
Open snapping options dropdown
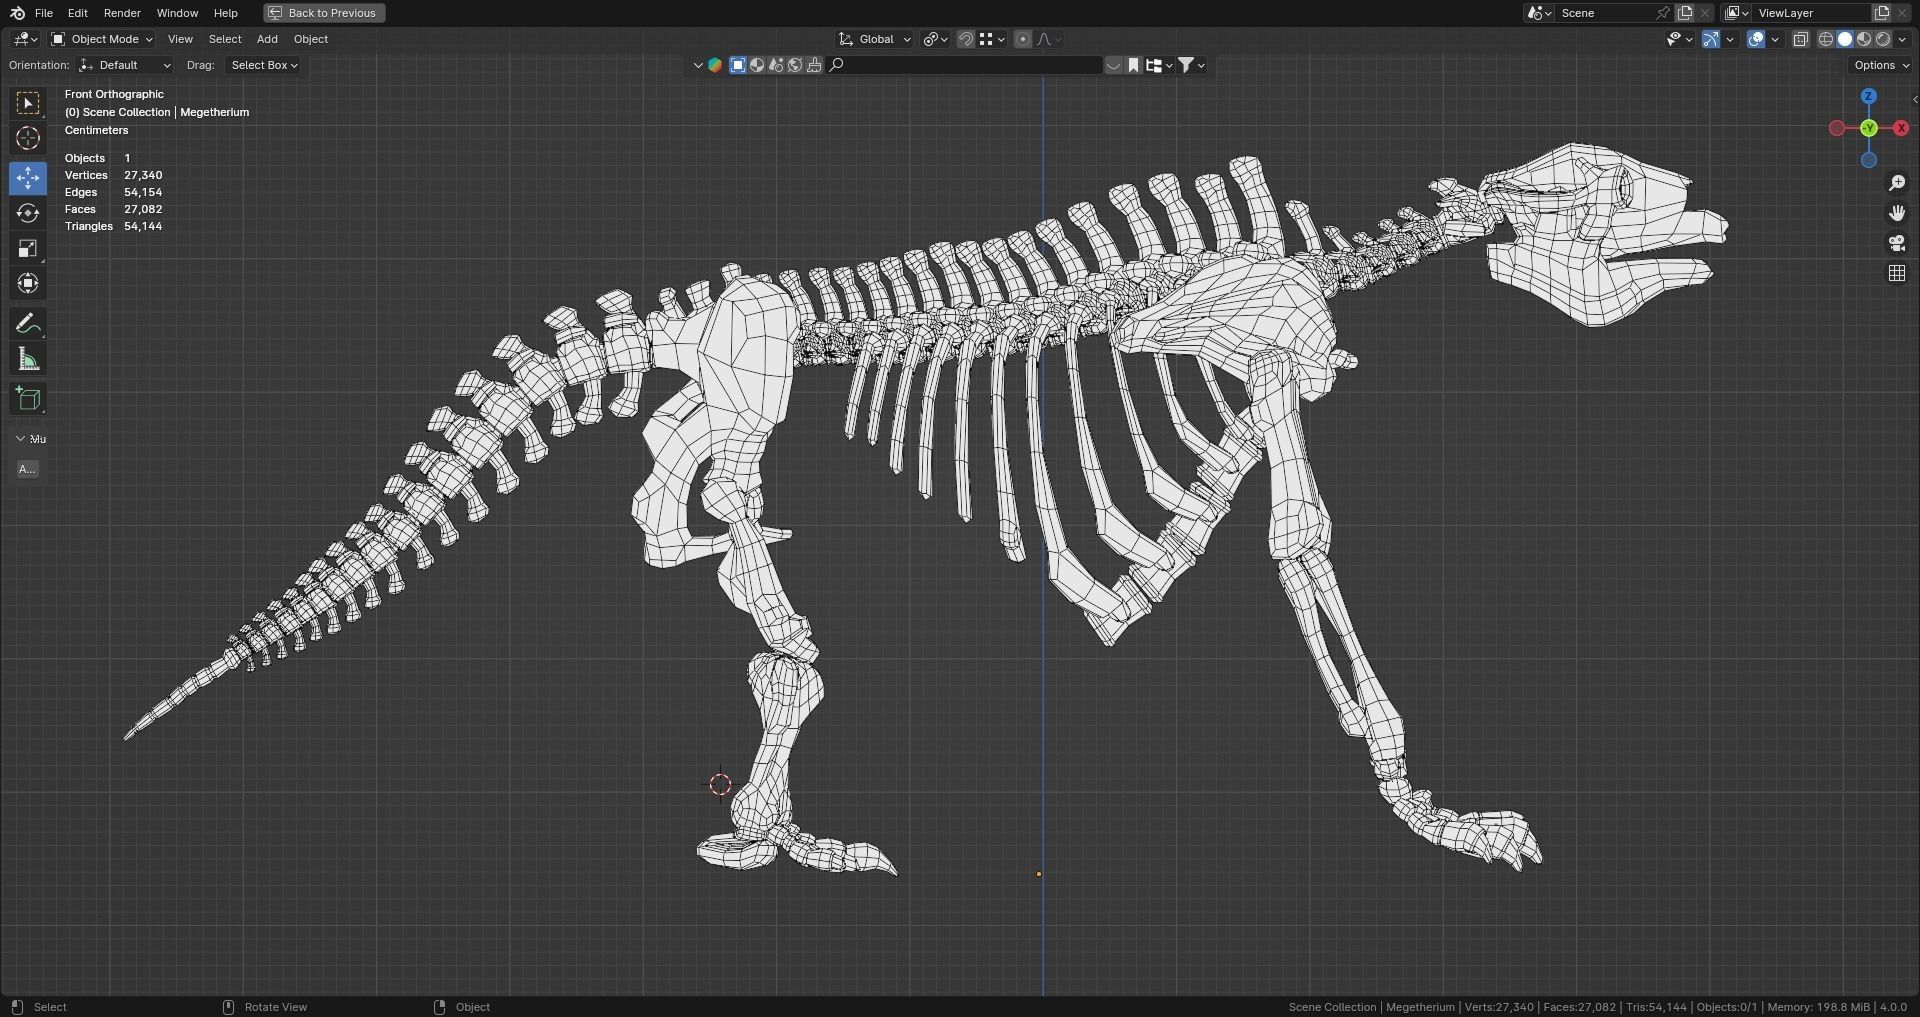(992, 39)
